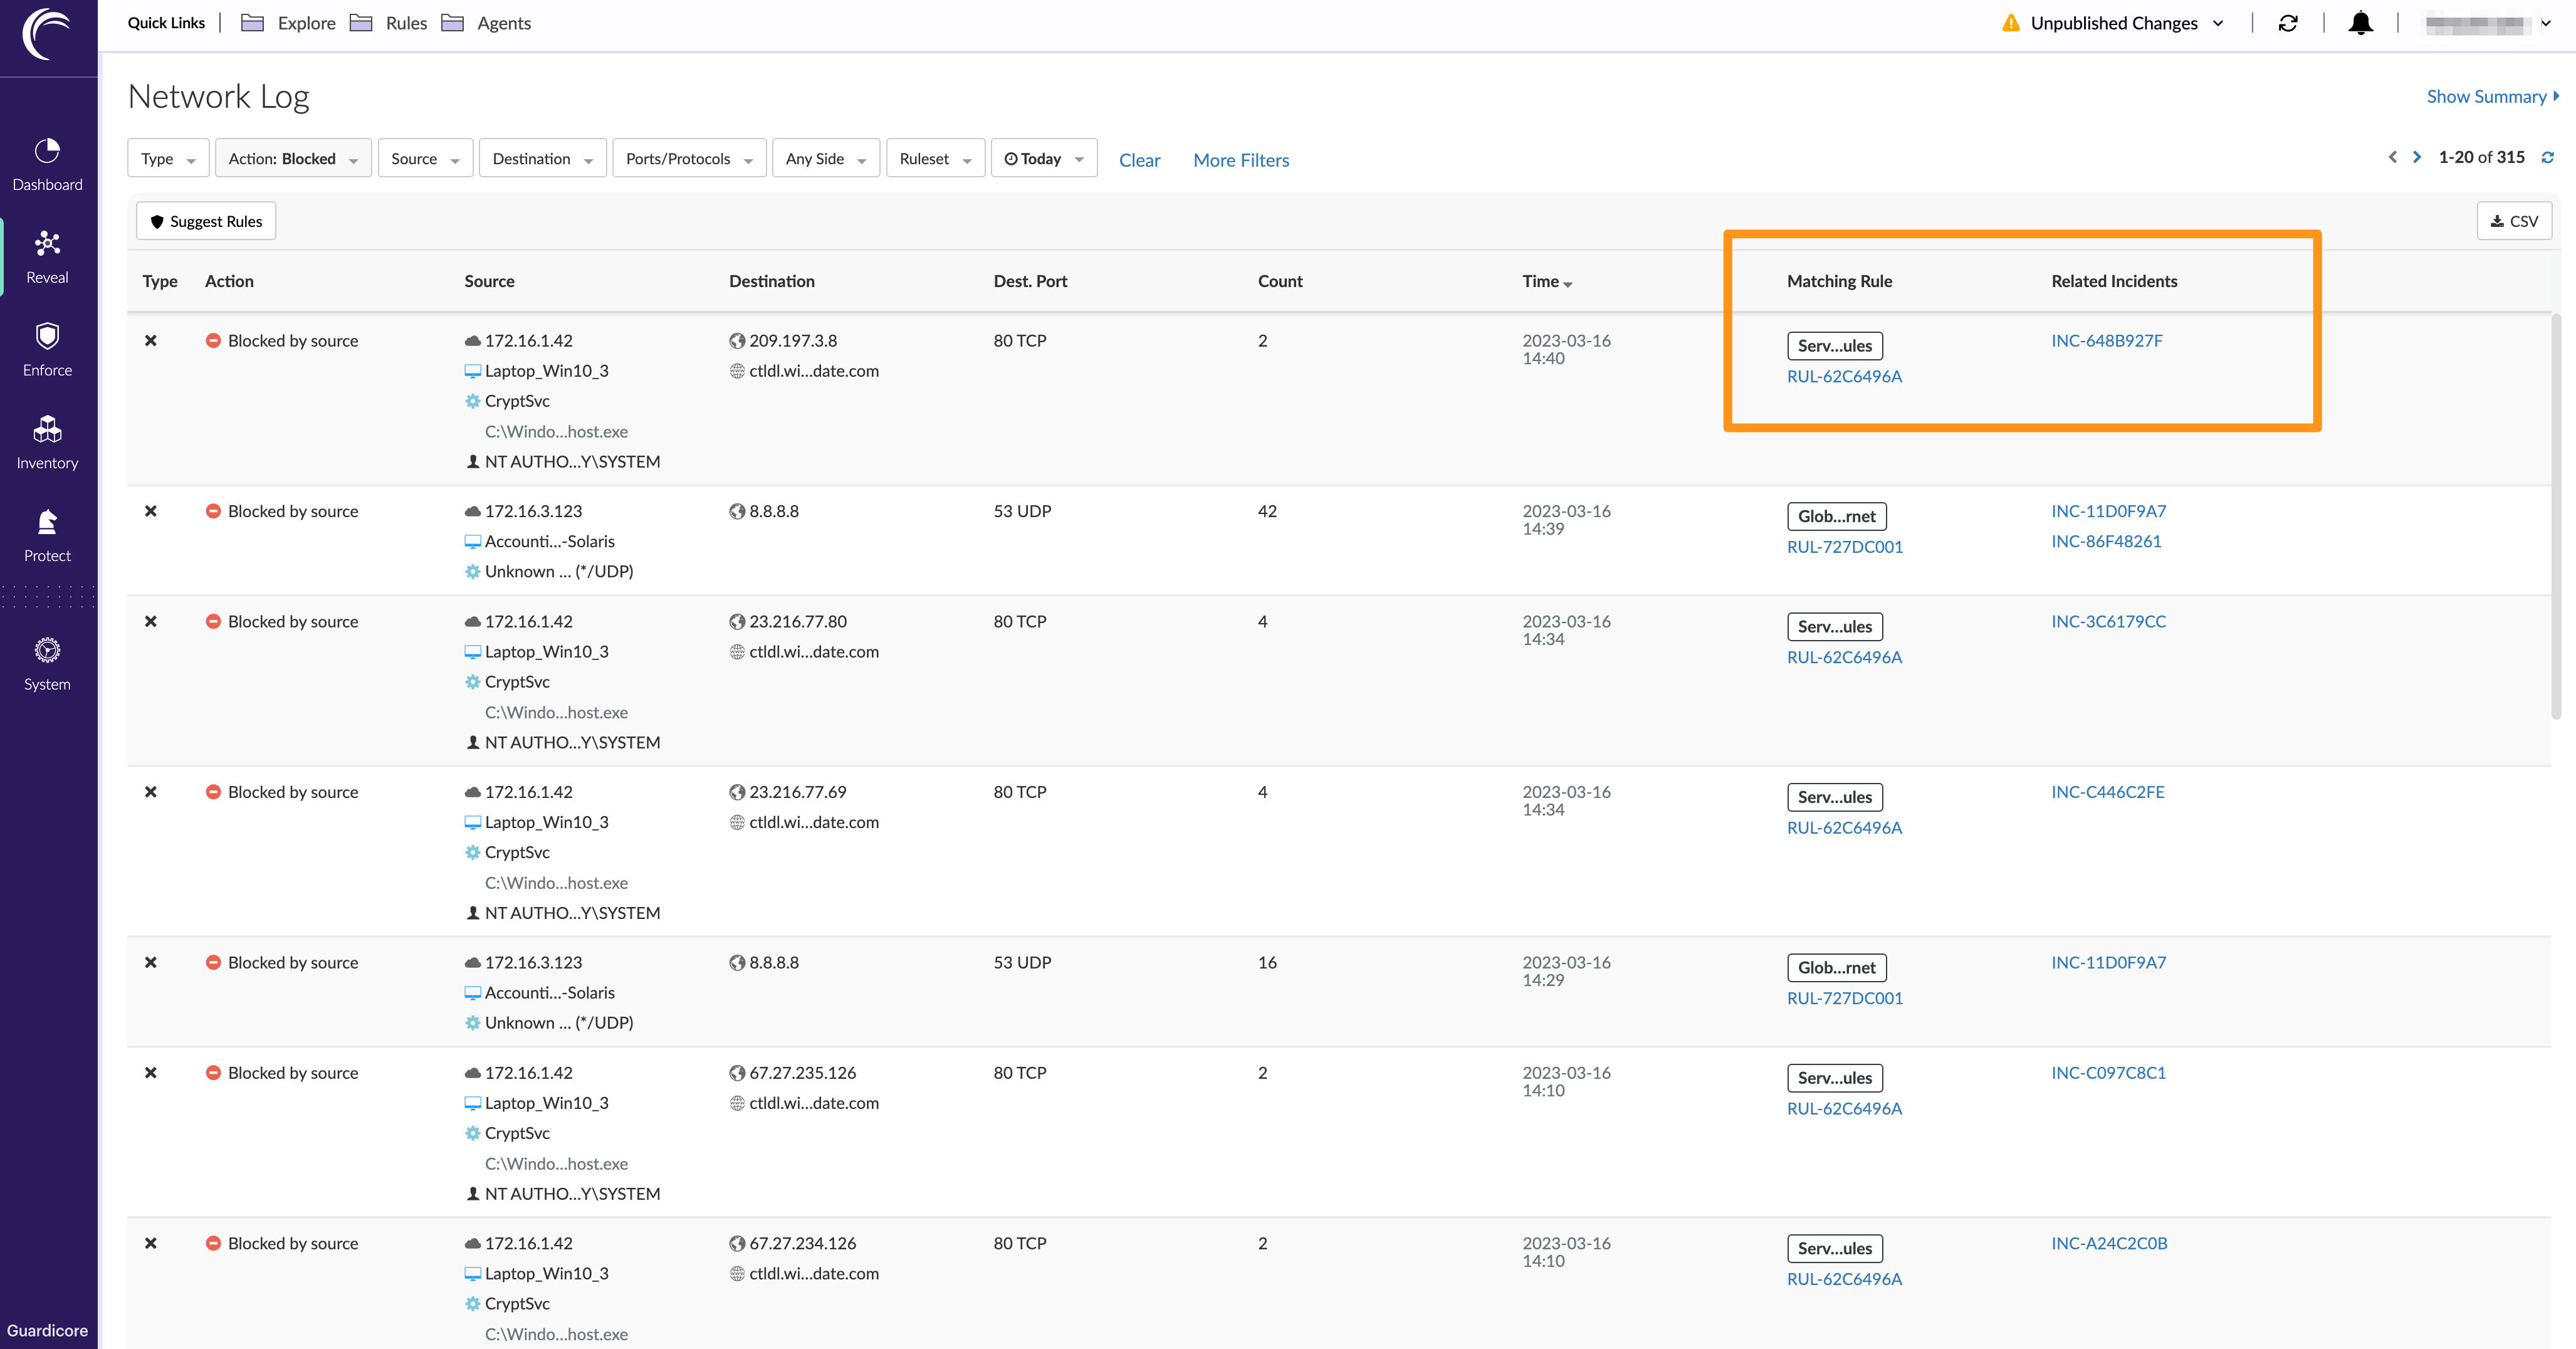Open the Rules quick link
This screenshot has width=2576, height=1349.
[406, 23]
